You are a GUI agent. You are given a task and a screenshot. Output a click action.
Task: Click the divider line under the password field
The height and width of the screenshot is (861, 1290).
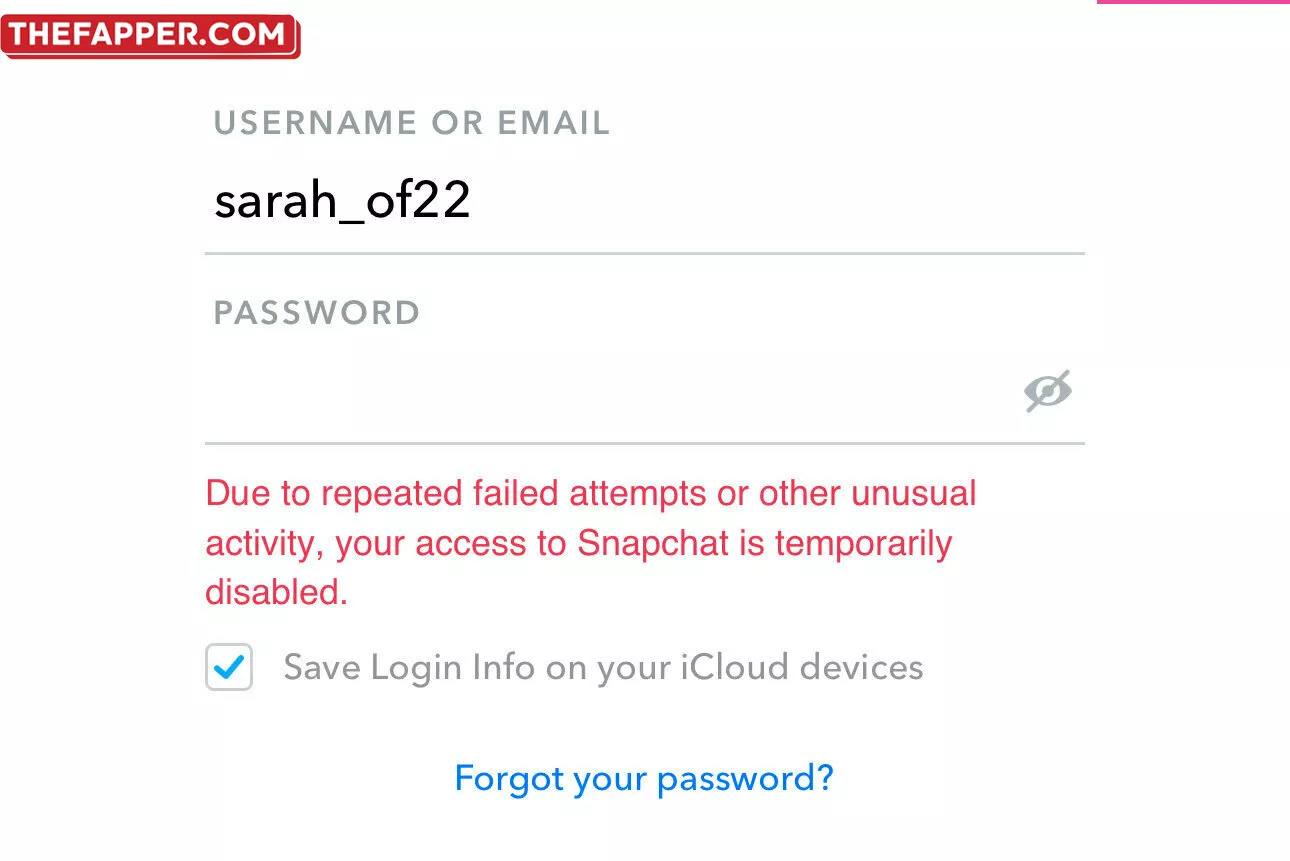644,443
